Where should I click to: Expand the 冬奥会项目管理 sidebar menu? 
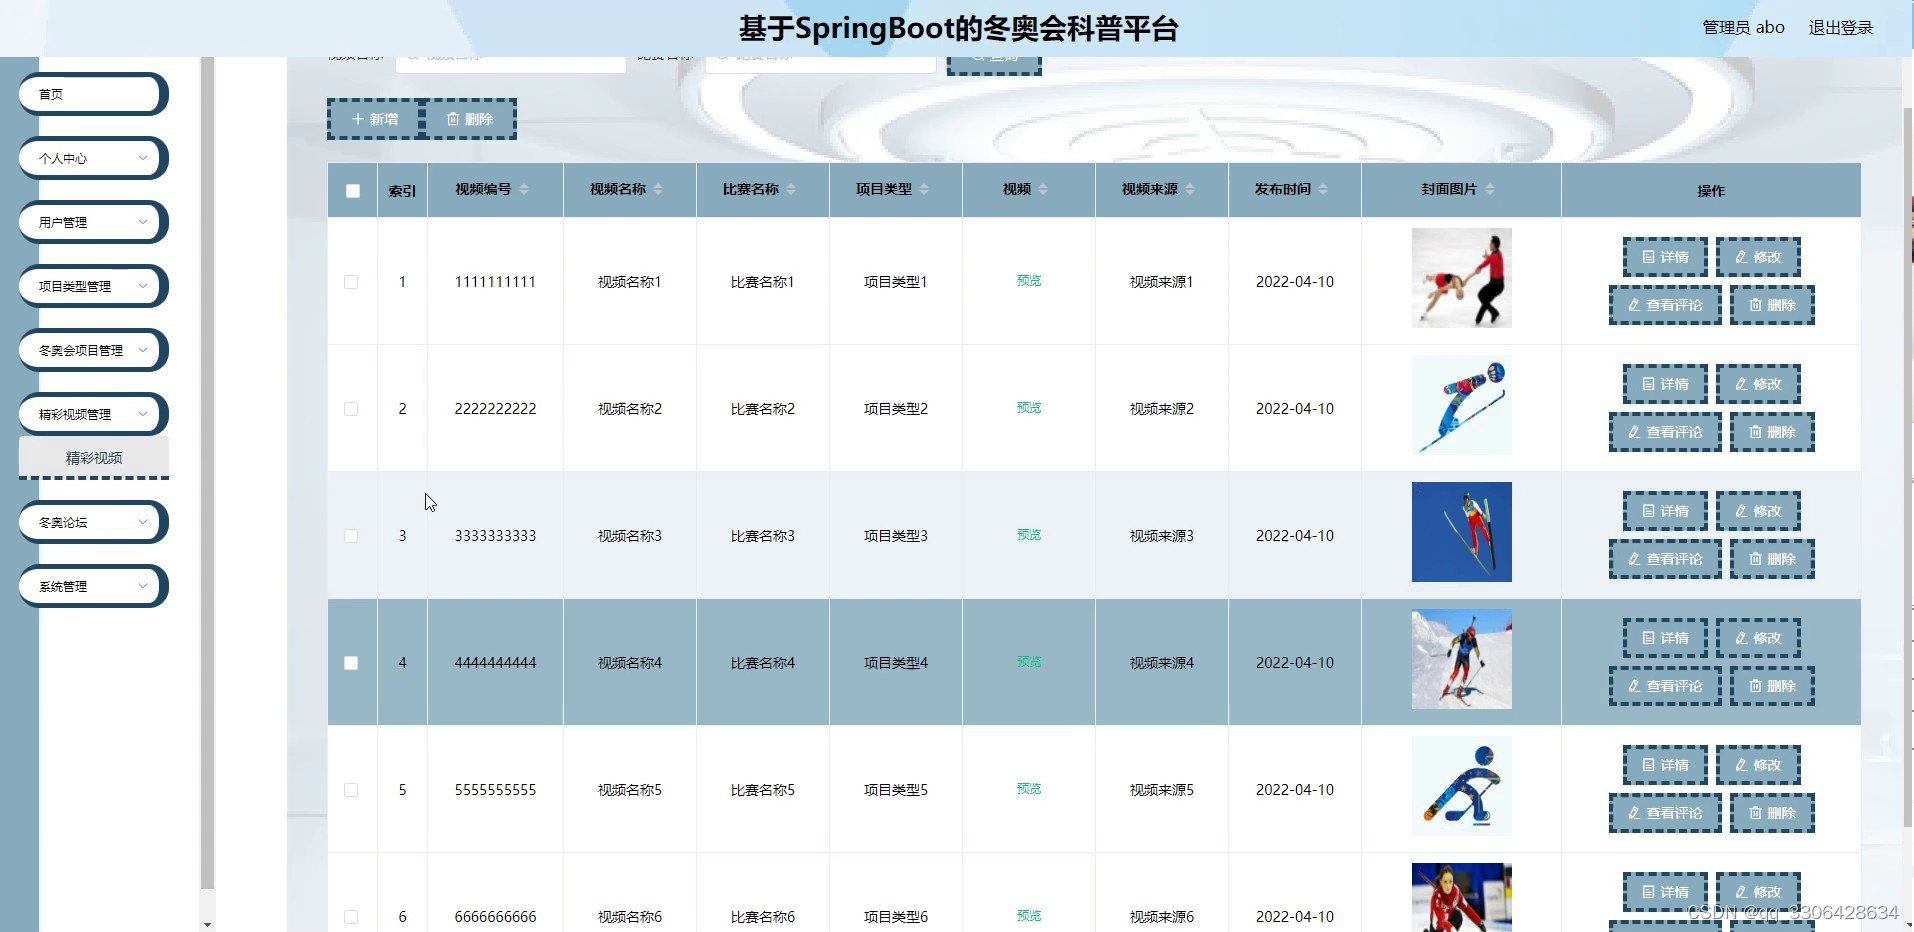tap(93, 350)
